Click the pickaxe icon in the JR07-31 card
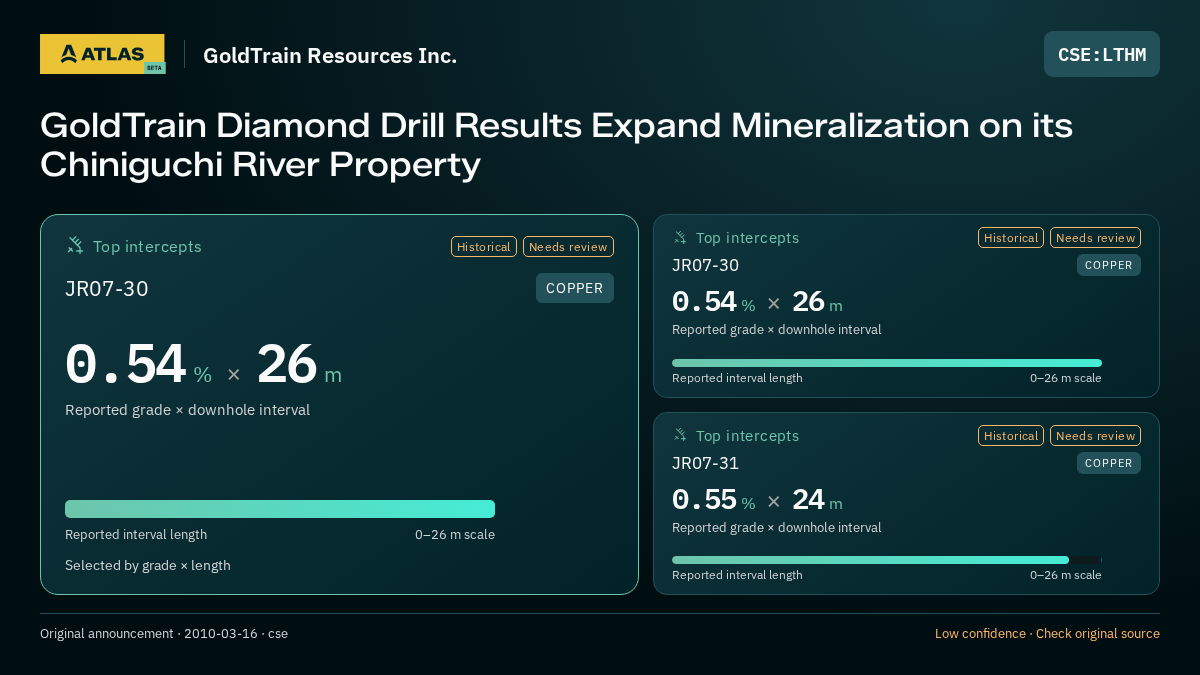Image resolution: width=1200 pixels, height=675 pixels. coord(680,435)
